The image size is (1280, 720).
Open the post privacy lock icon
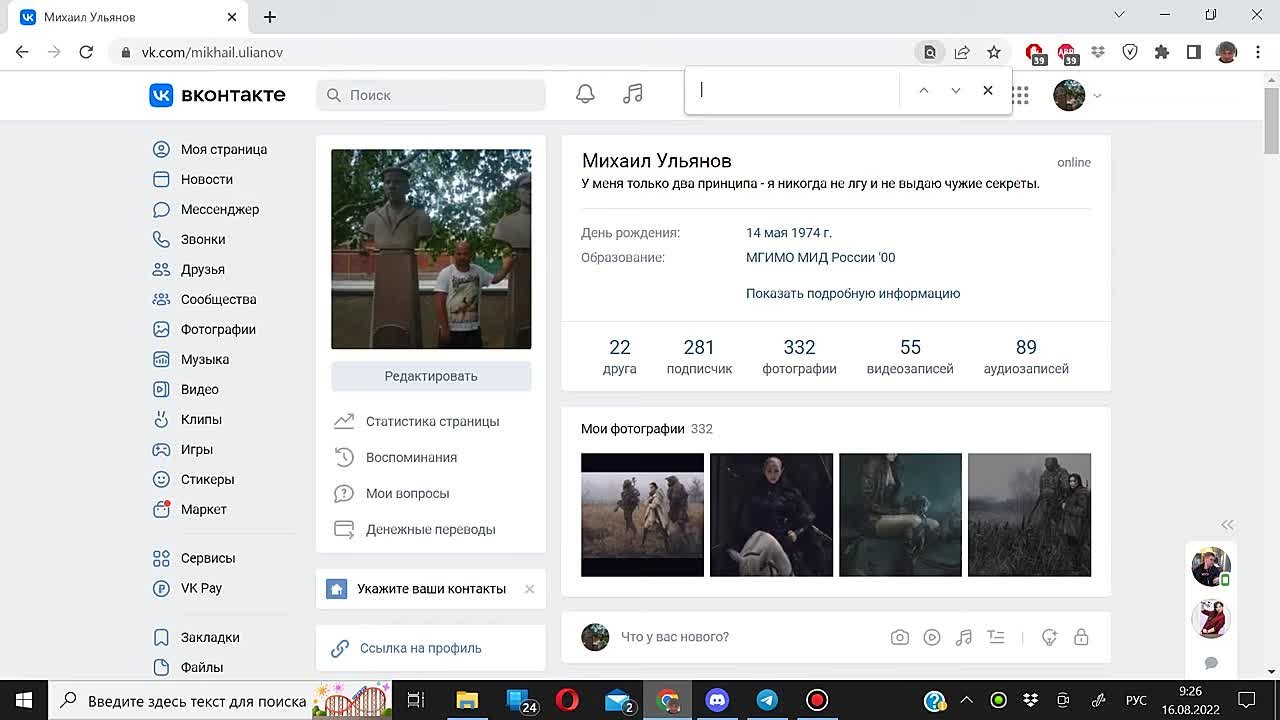point(1081,637)
